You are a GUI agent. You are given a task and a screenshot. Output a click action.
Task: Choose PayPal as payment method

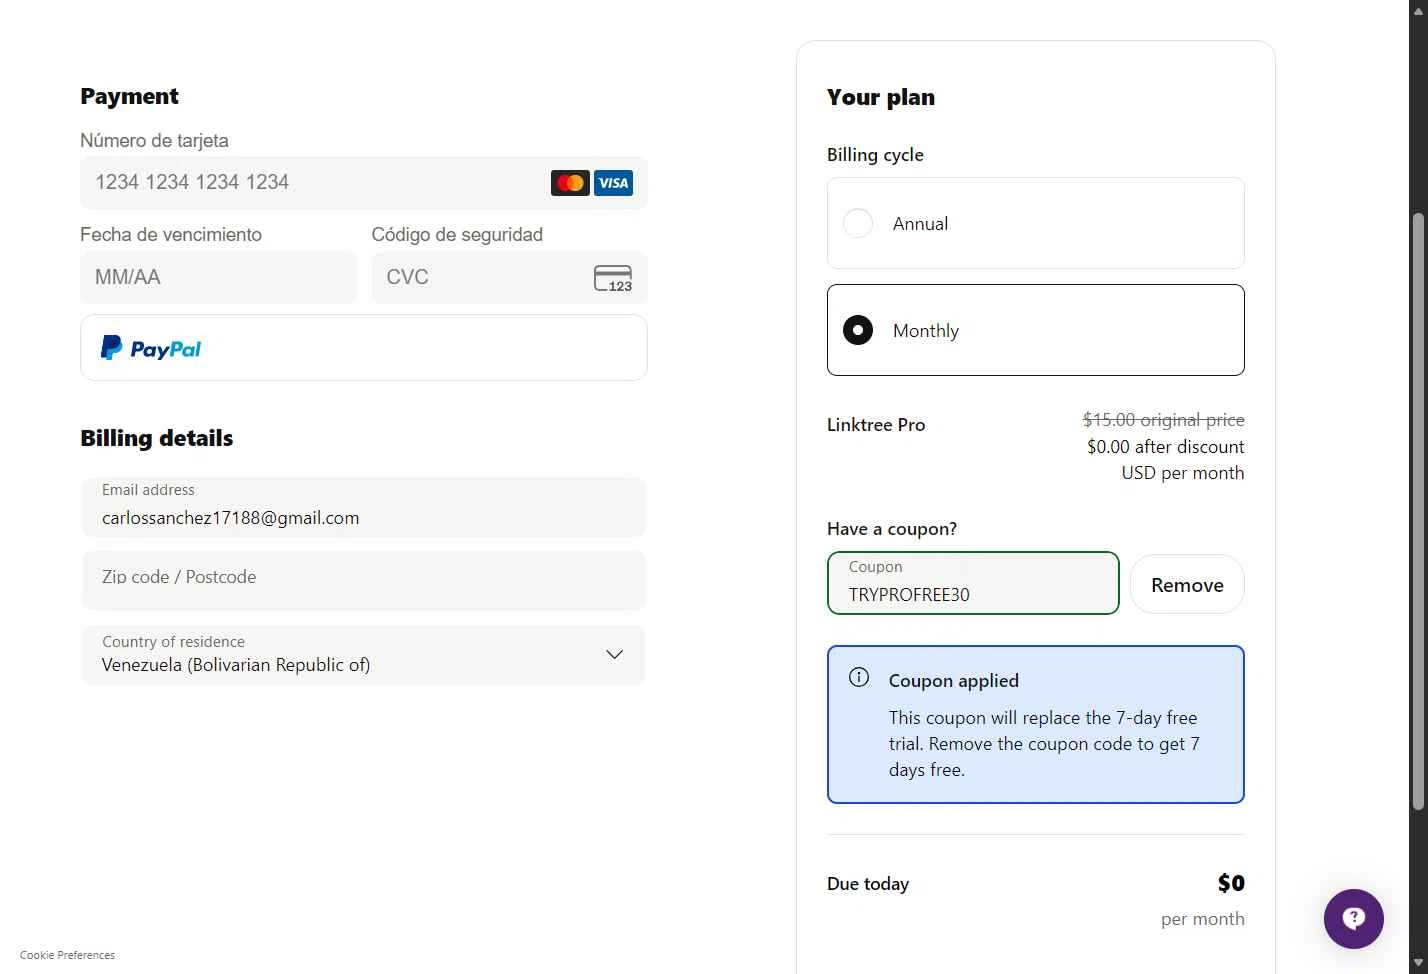tap(364, 348)
